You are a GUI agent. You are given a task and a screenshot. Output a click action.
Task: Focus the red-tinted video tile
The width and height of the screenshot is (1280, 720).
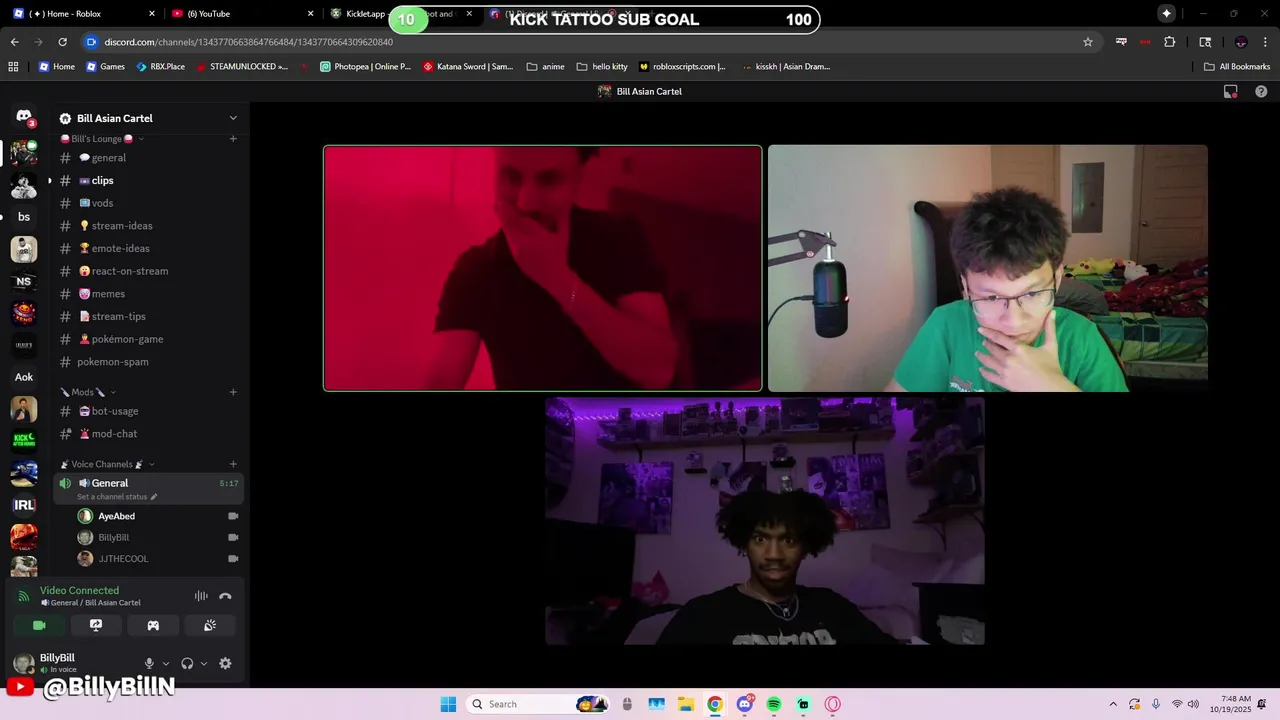coord(543,268)
